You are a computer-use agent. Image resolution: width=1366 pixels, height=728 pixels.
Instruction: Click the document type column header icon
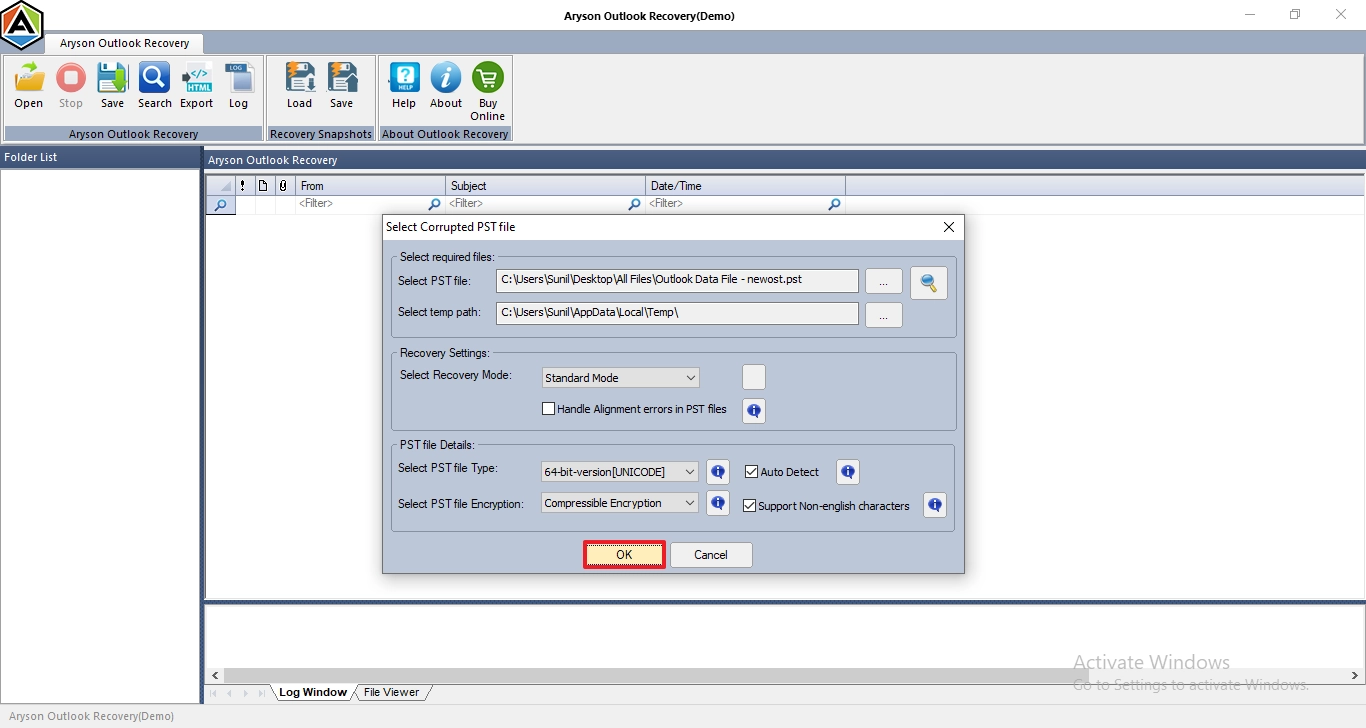point(263,186)
